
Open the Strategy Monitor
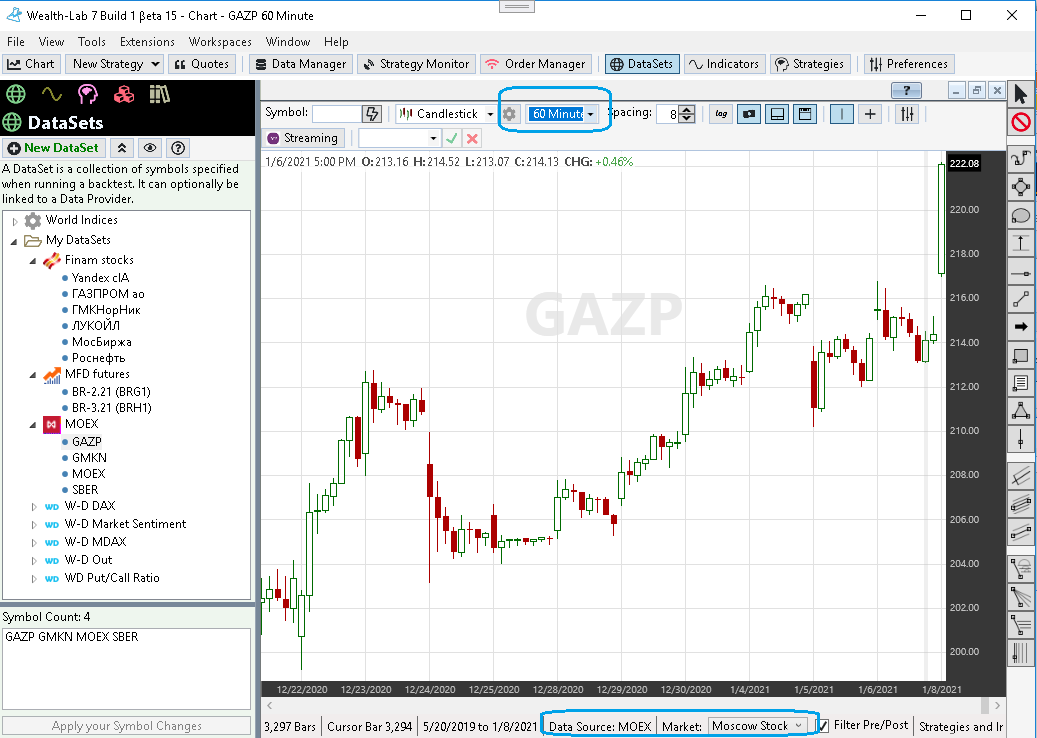[416, 64]
